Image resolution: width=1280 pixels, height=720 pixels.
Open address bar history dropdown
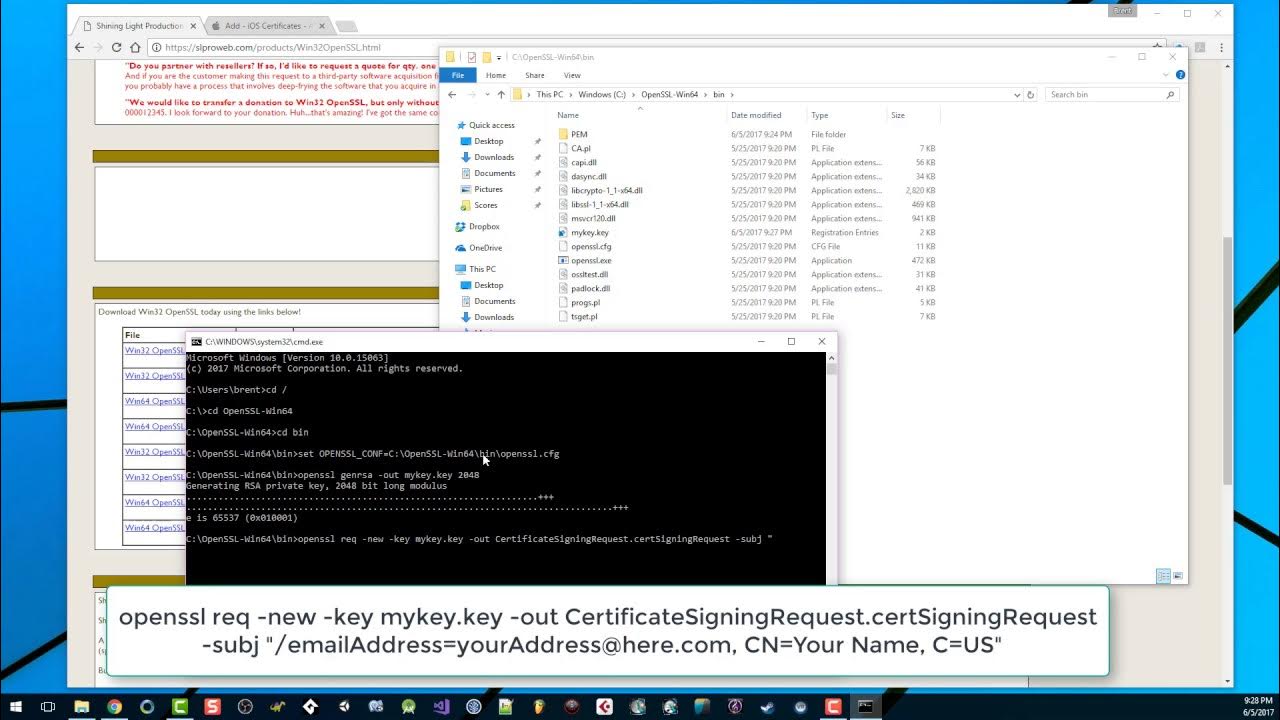pos(1018,94)
